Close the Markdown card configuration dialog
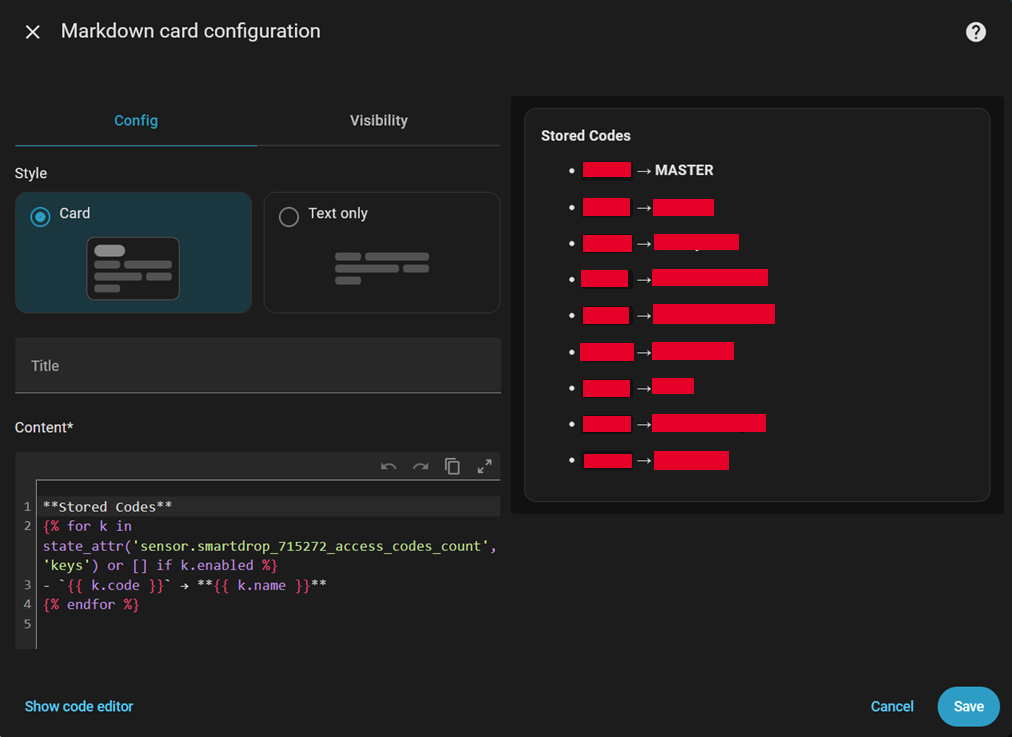This screenshot has width=1012, height=737. (32, 31)
